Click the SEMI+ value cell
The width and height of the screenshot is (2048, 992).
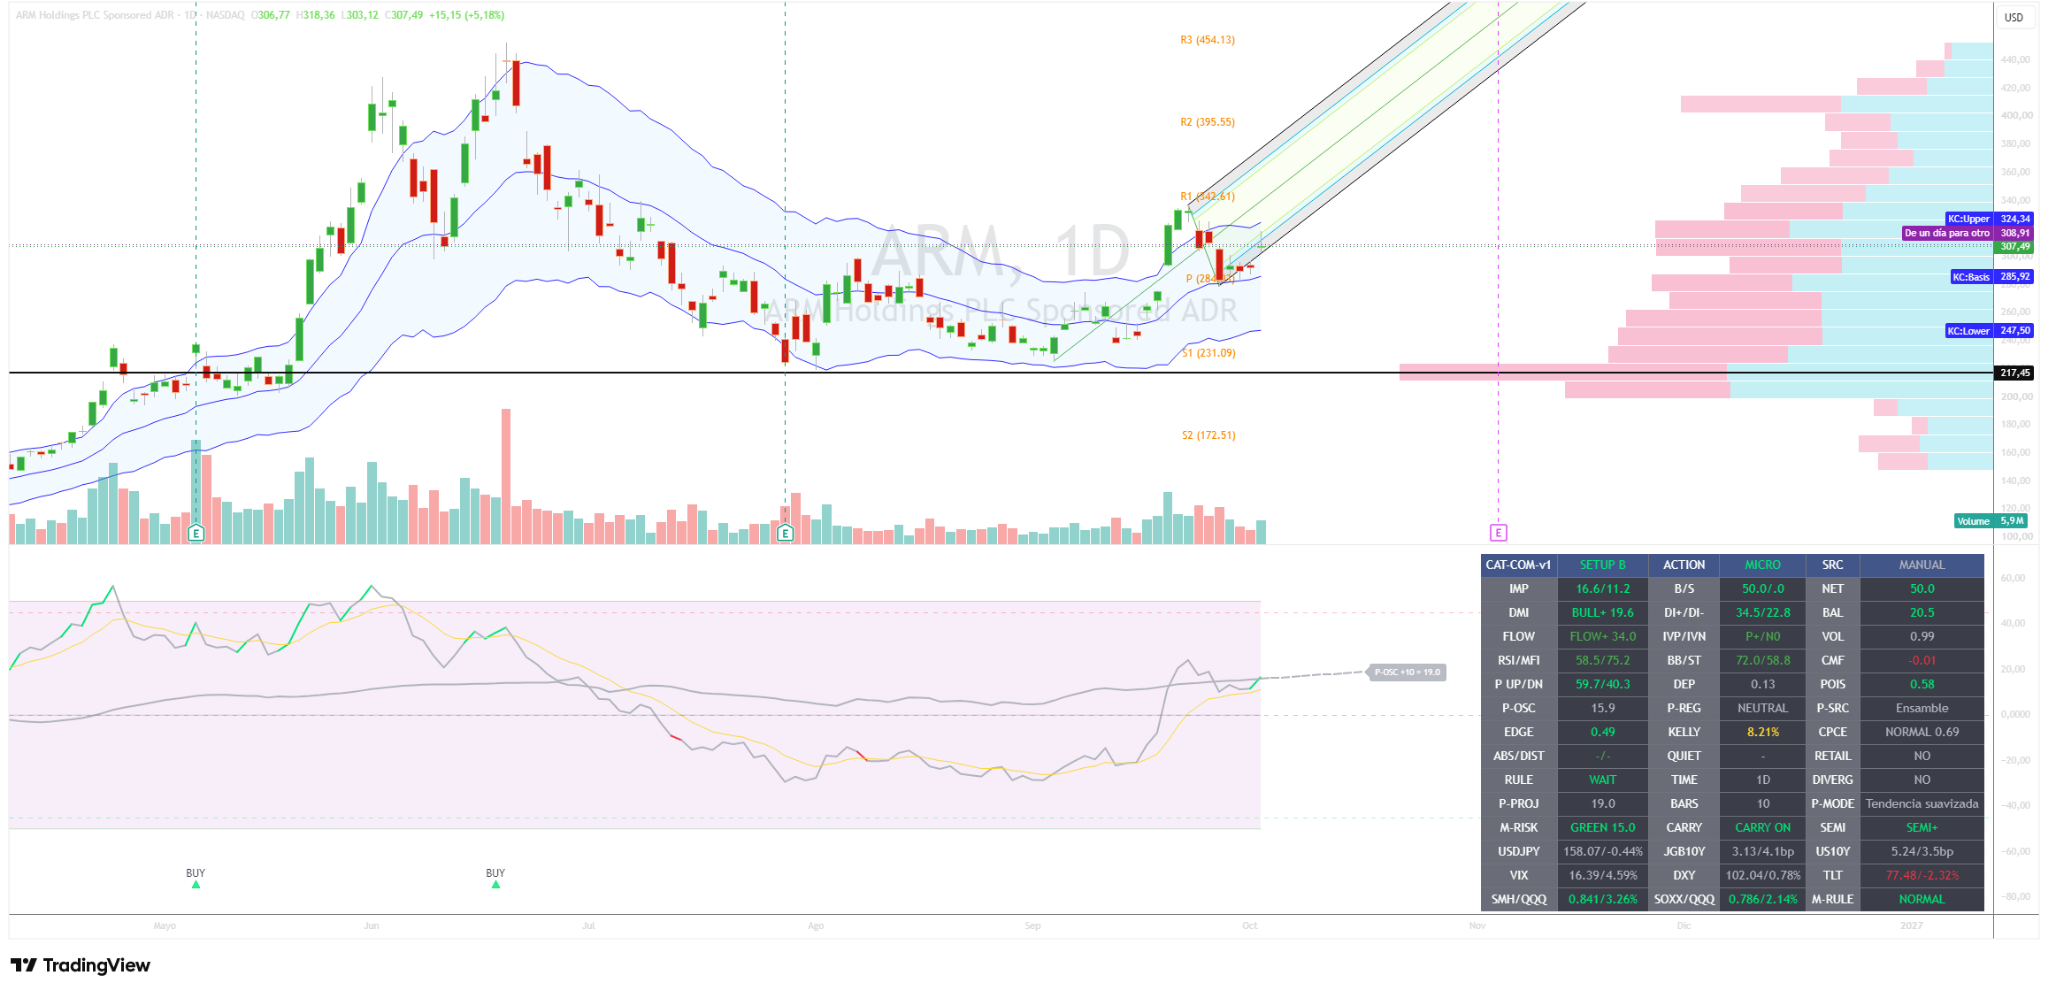pyautogui.click(x=1921, y=828)
